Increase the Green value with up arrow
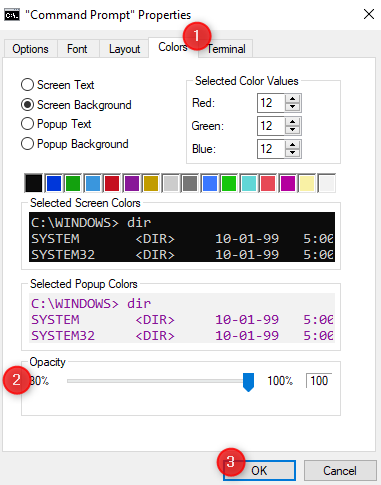Image resolution: width=381 pixels, height=485 pixels. pyautogui.click(x=293, y=122)
